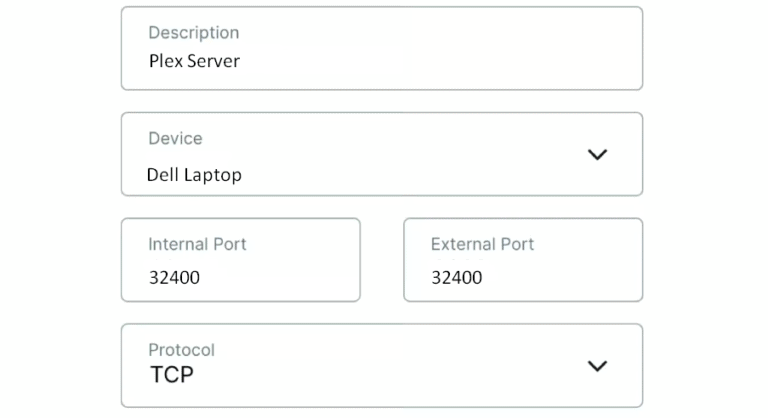Click the Description input field
768x418 pixels.
tap(381, 48)
